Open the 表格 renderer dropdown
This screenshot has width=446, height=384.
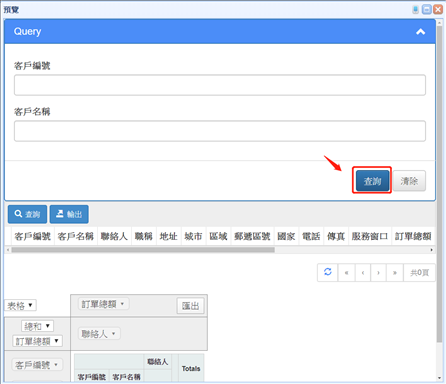click(x=20, y=305)
